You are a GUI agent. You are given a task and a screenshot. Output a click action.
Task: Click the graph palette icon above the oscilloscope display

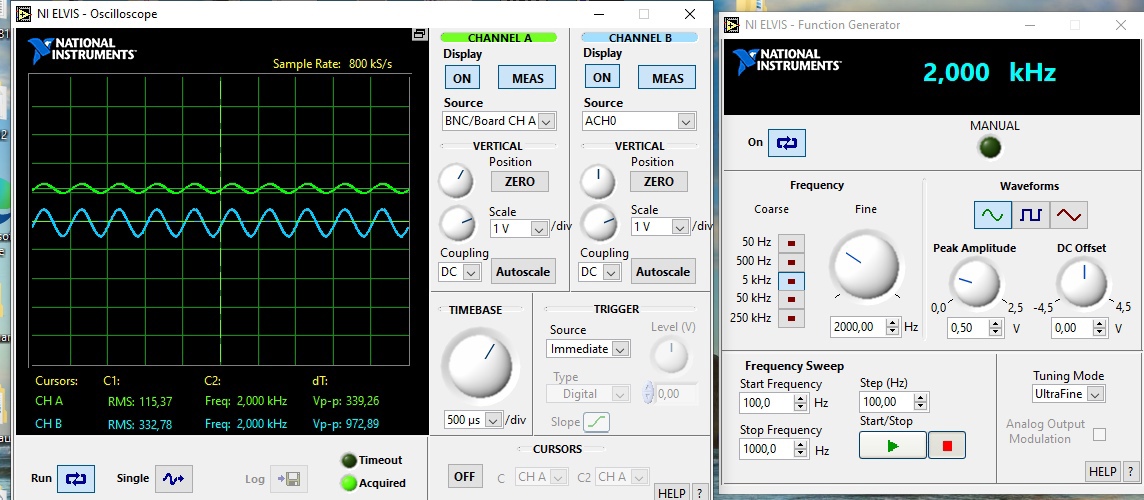coord(419,34)
